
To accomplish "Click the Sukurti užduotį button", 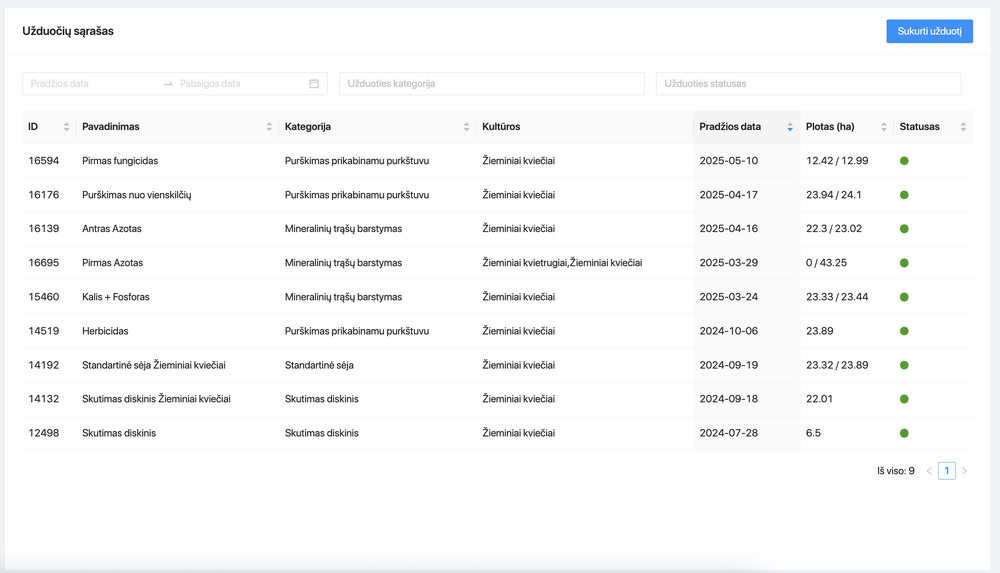I will [929, 31].
